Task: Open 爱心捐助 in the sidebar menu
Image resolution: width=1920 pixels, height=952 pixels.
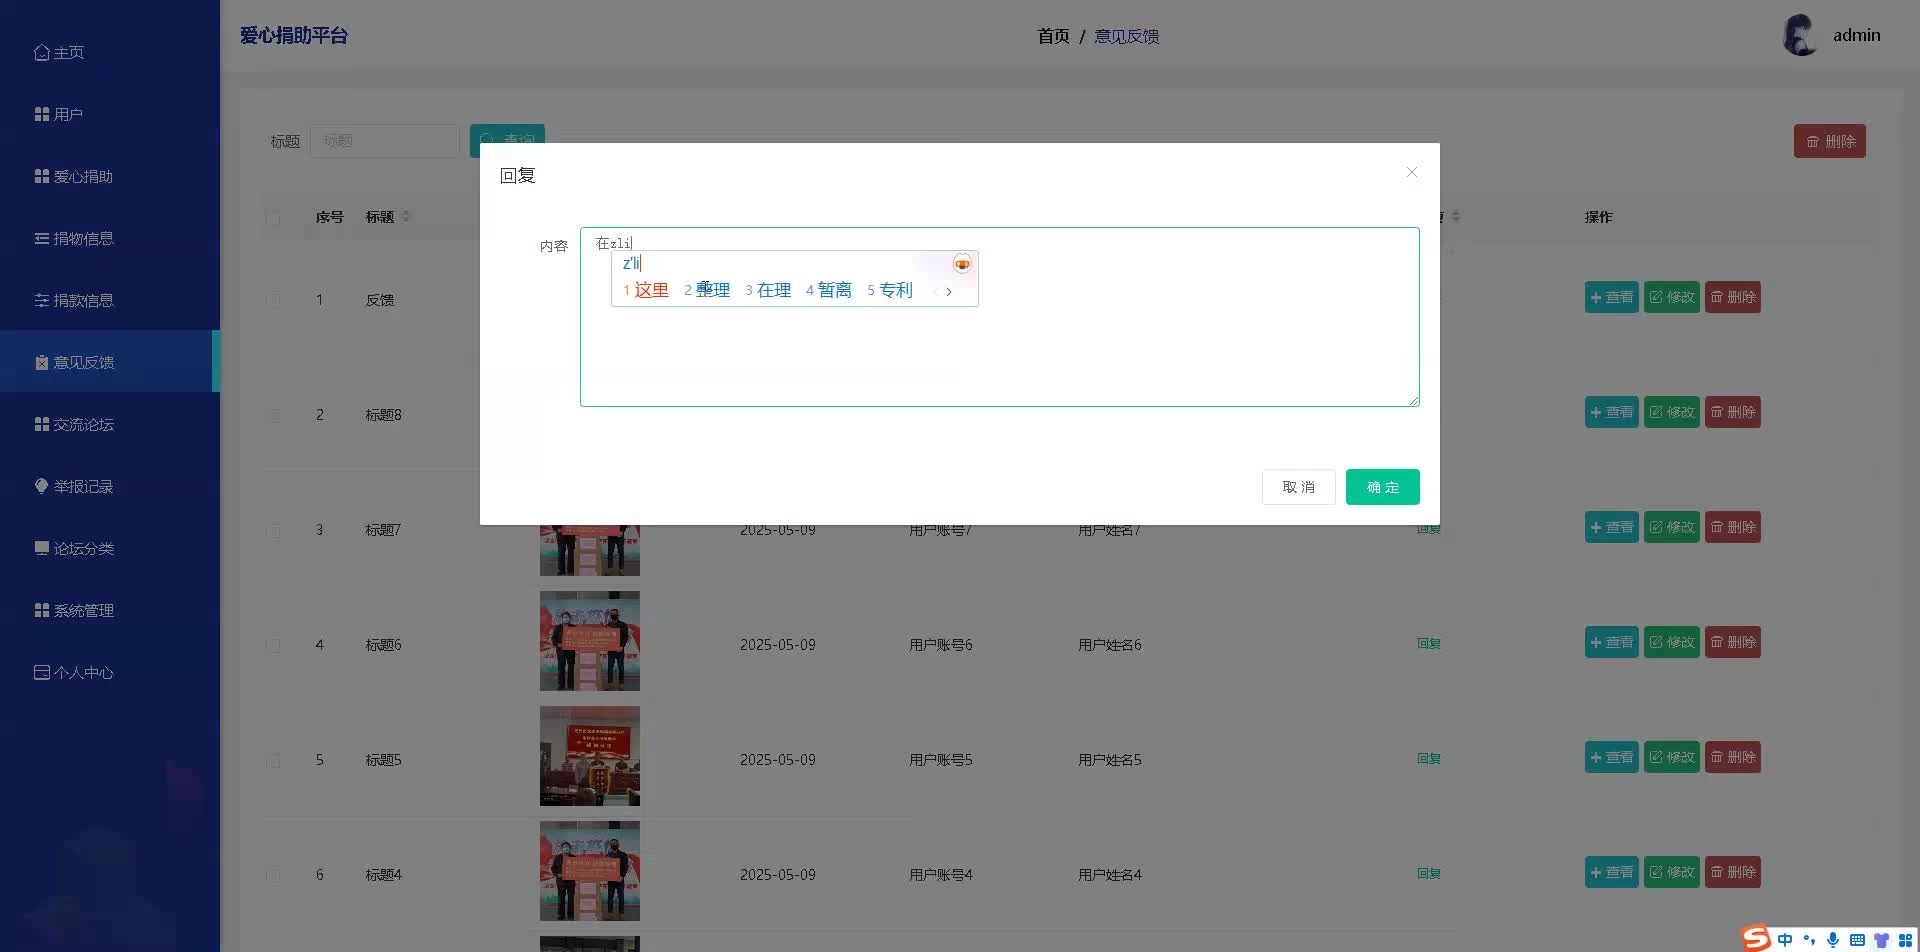Action: tap(83, 177)
